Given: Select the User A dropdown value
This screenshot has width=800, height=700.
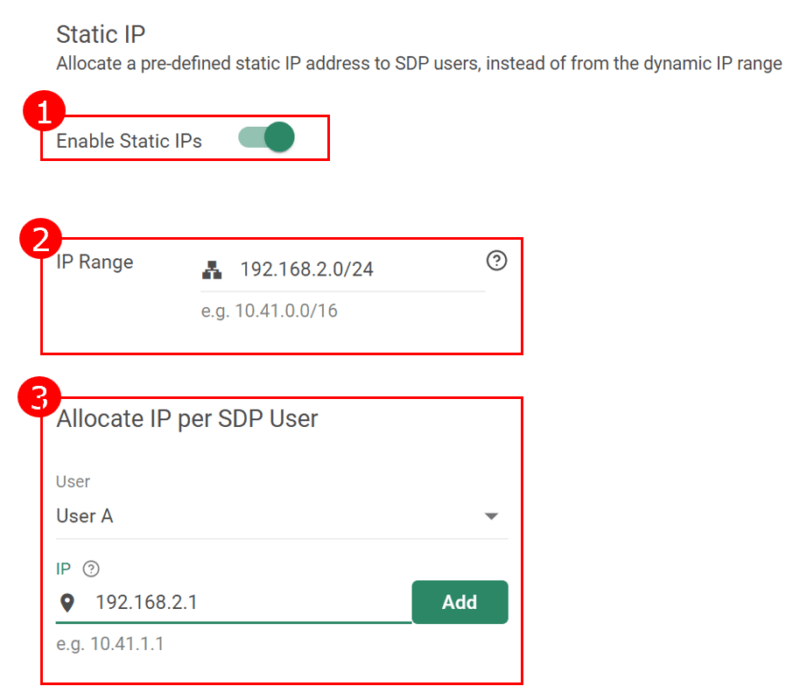Looking at the screenshot, I should click(x=85, y=517).
